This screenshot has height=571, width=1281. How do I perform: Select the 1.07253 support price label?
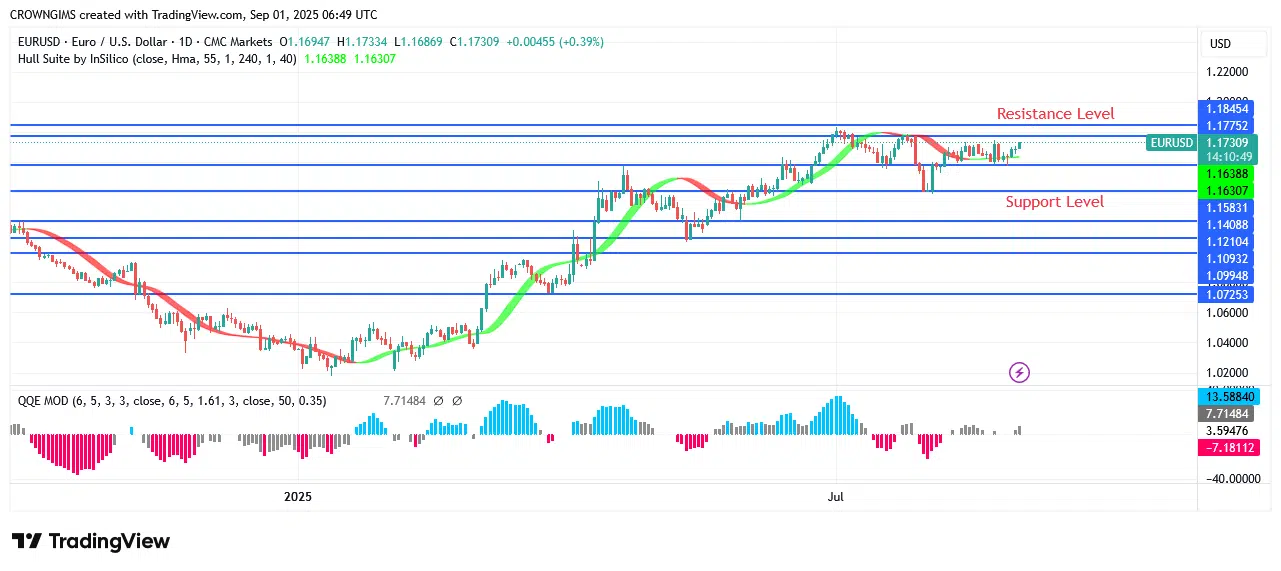pyautogui.click(x=1227, y=295)
